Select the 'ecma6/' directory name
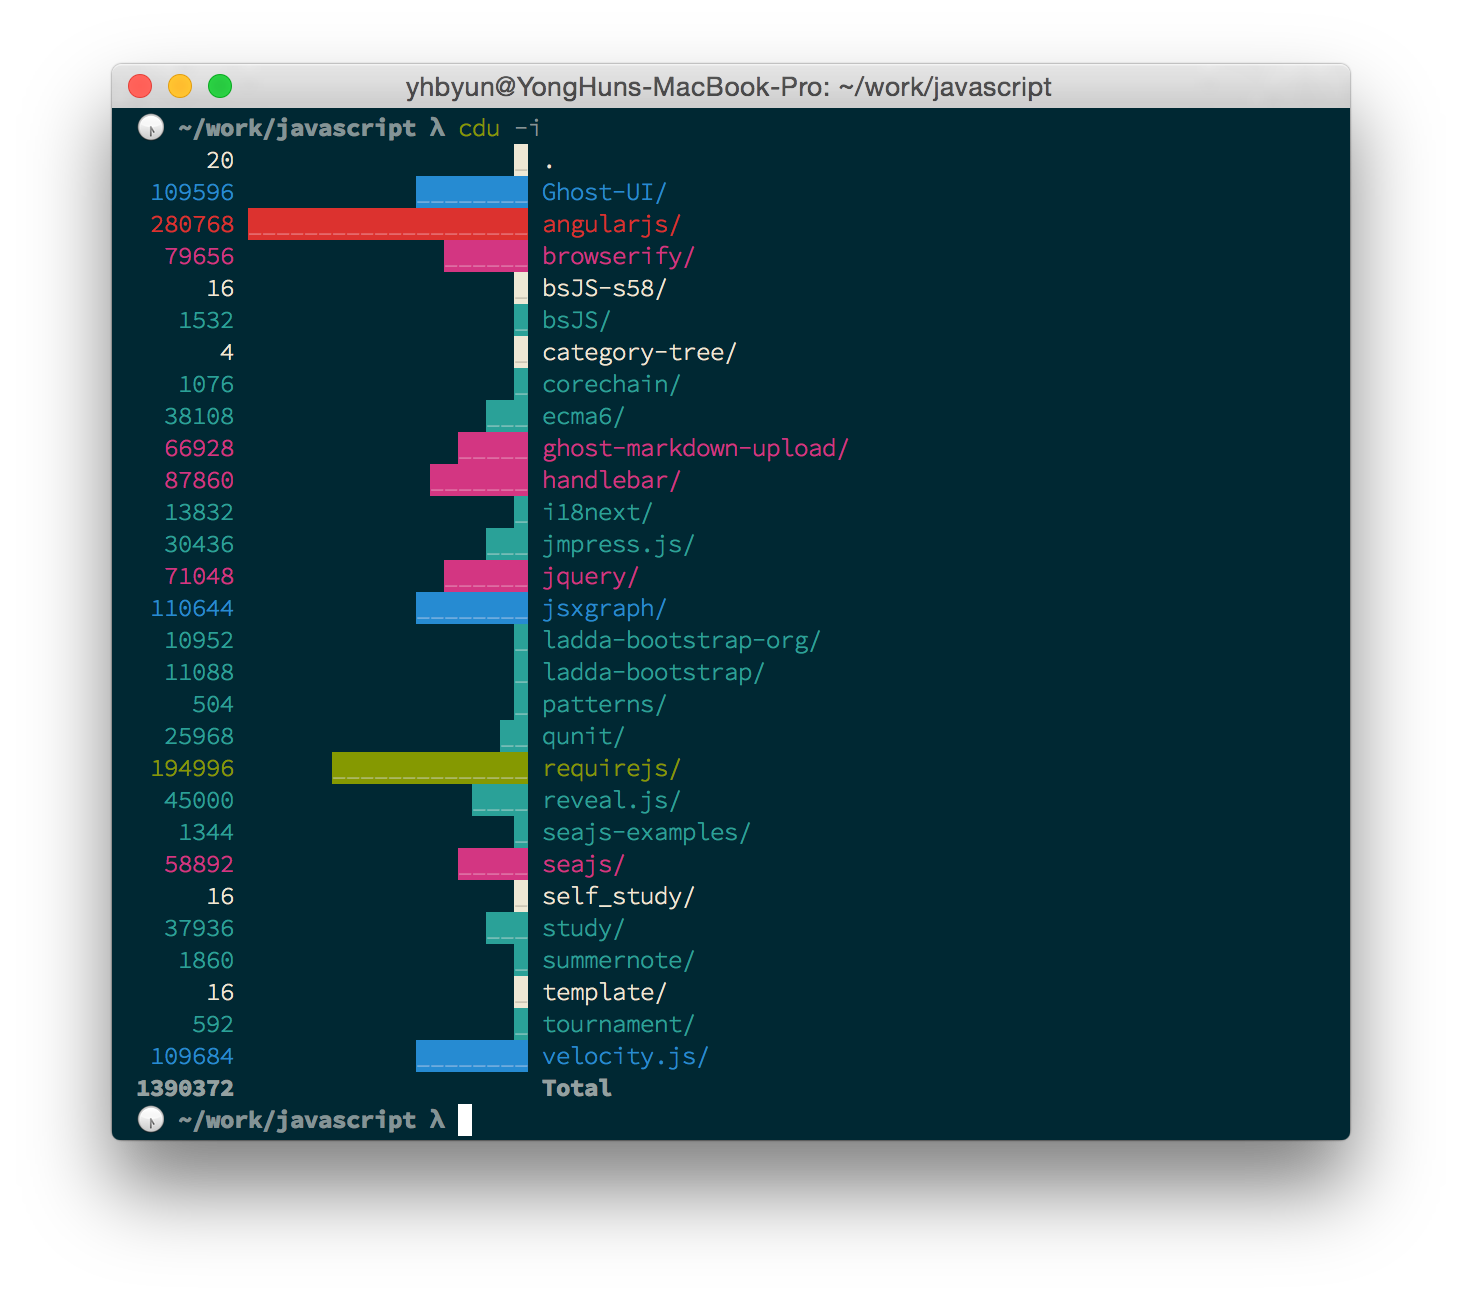The width and height of the screenshot is (1462, 1300). tap(583, 416)
